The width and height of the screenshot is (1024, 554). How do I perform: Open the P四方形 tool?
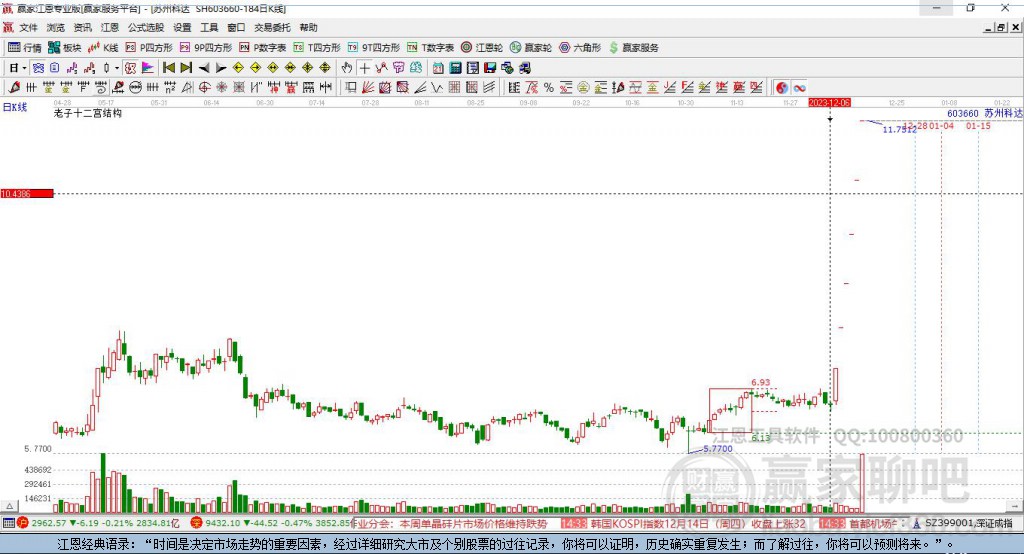coord(149,48)
